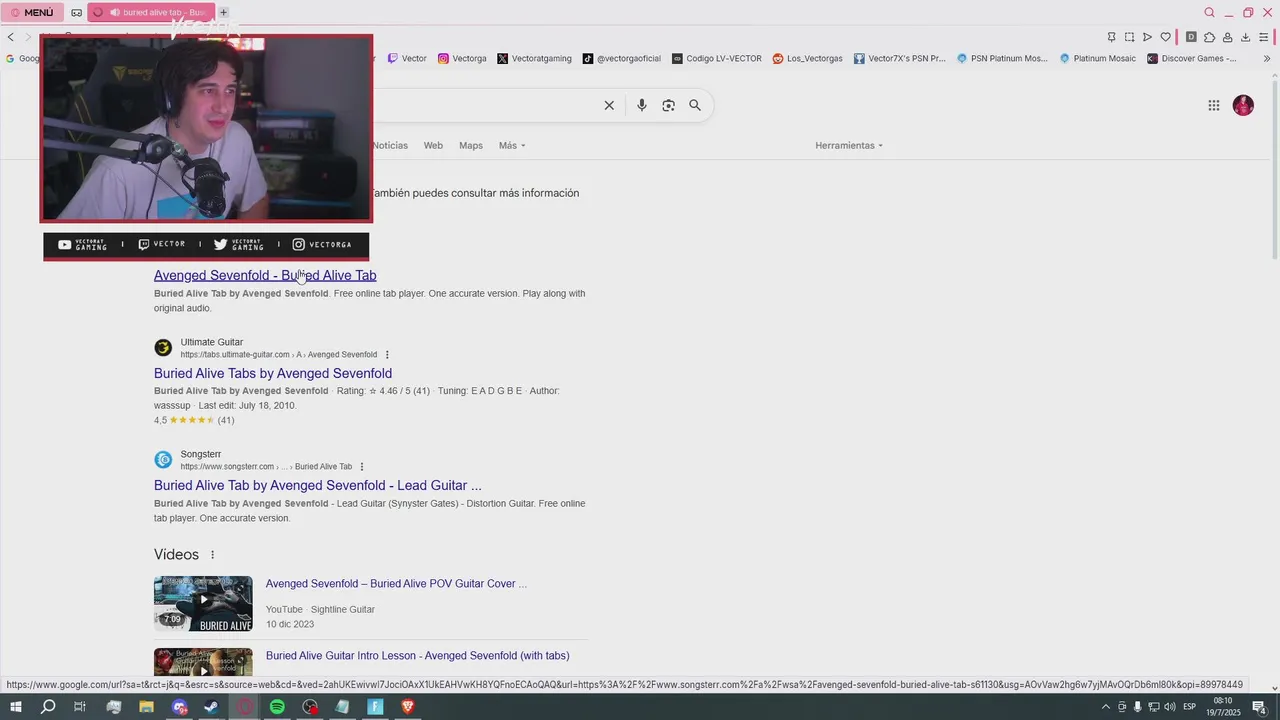1280x720 pixels.
Task: Click the Ultimate Guitar site favicon
Action: [x=163, y=348]
